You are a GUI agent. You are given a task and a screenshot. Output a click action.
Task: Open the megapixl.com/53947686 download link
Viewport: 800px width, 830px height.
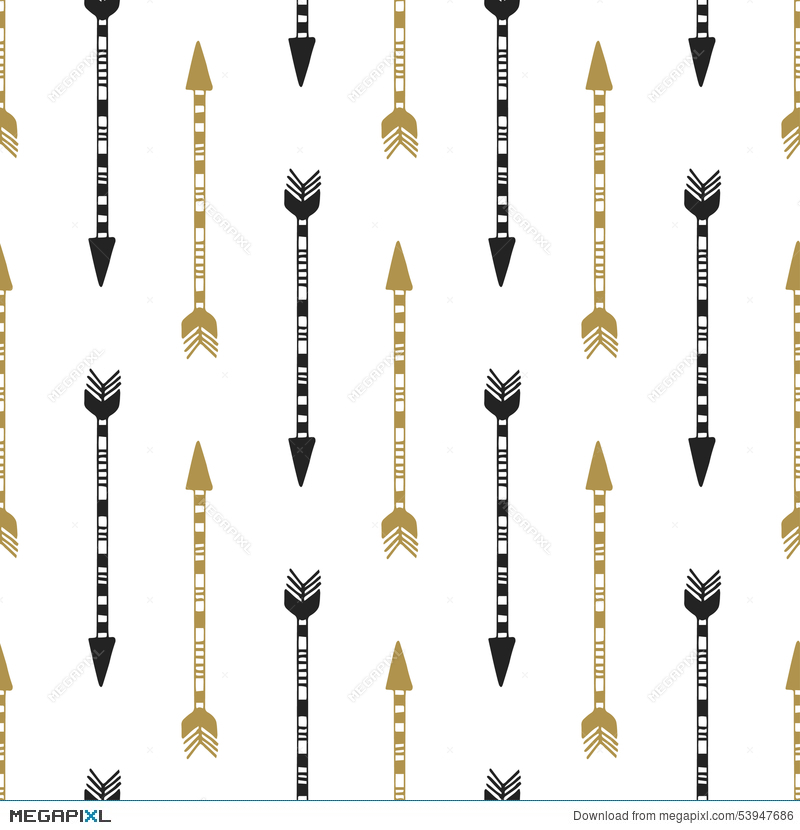(x=700, y=816)
